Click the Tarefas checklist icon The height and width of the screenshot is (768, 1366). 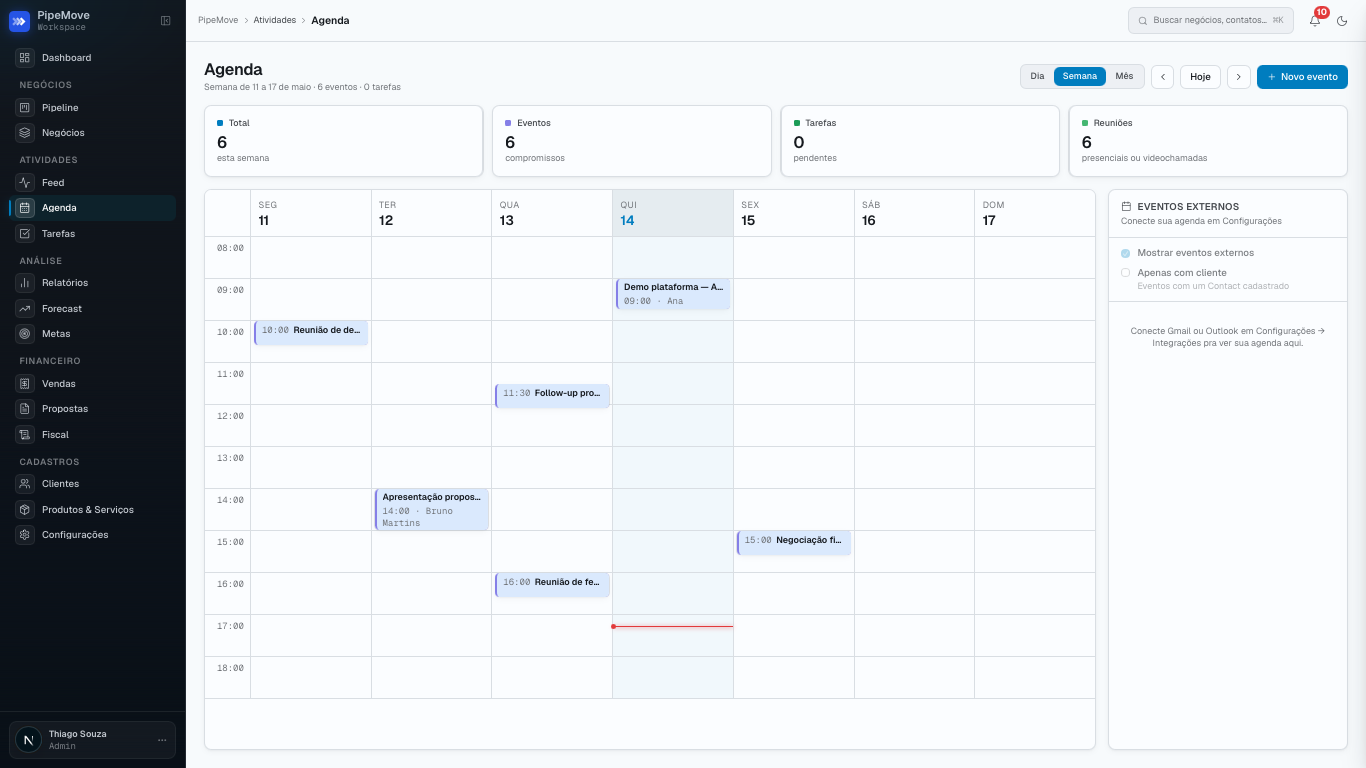[25, 234]
